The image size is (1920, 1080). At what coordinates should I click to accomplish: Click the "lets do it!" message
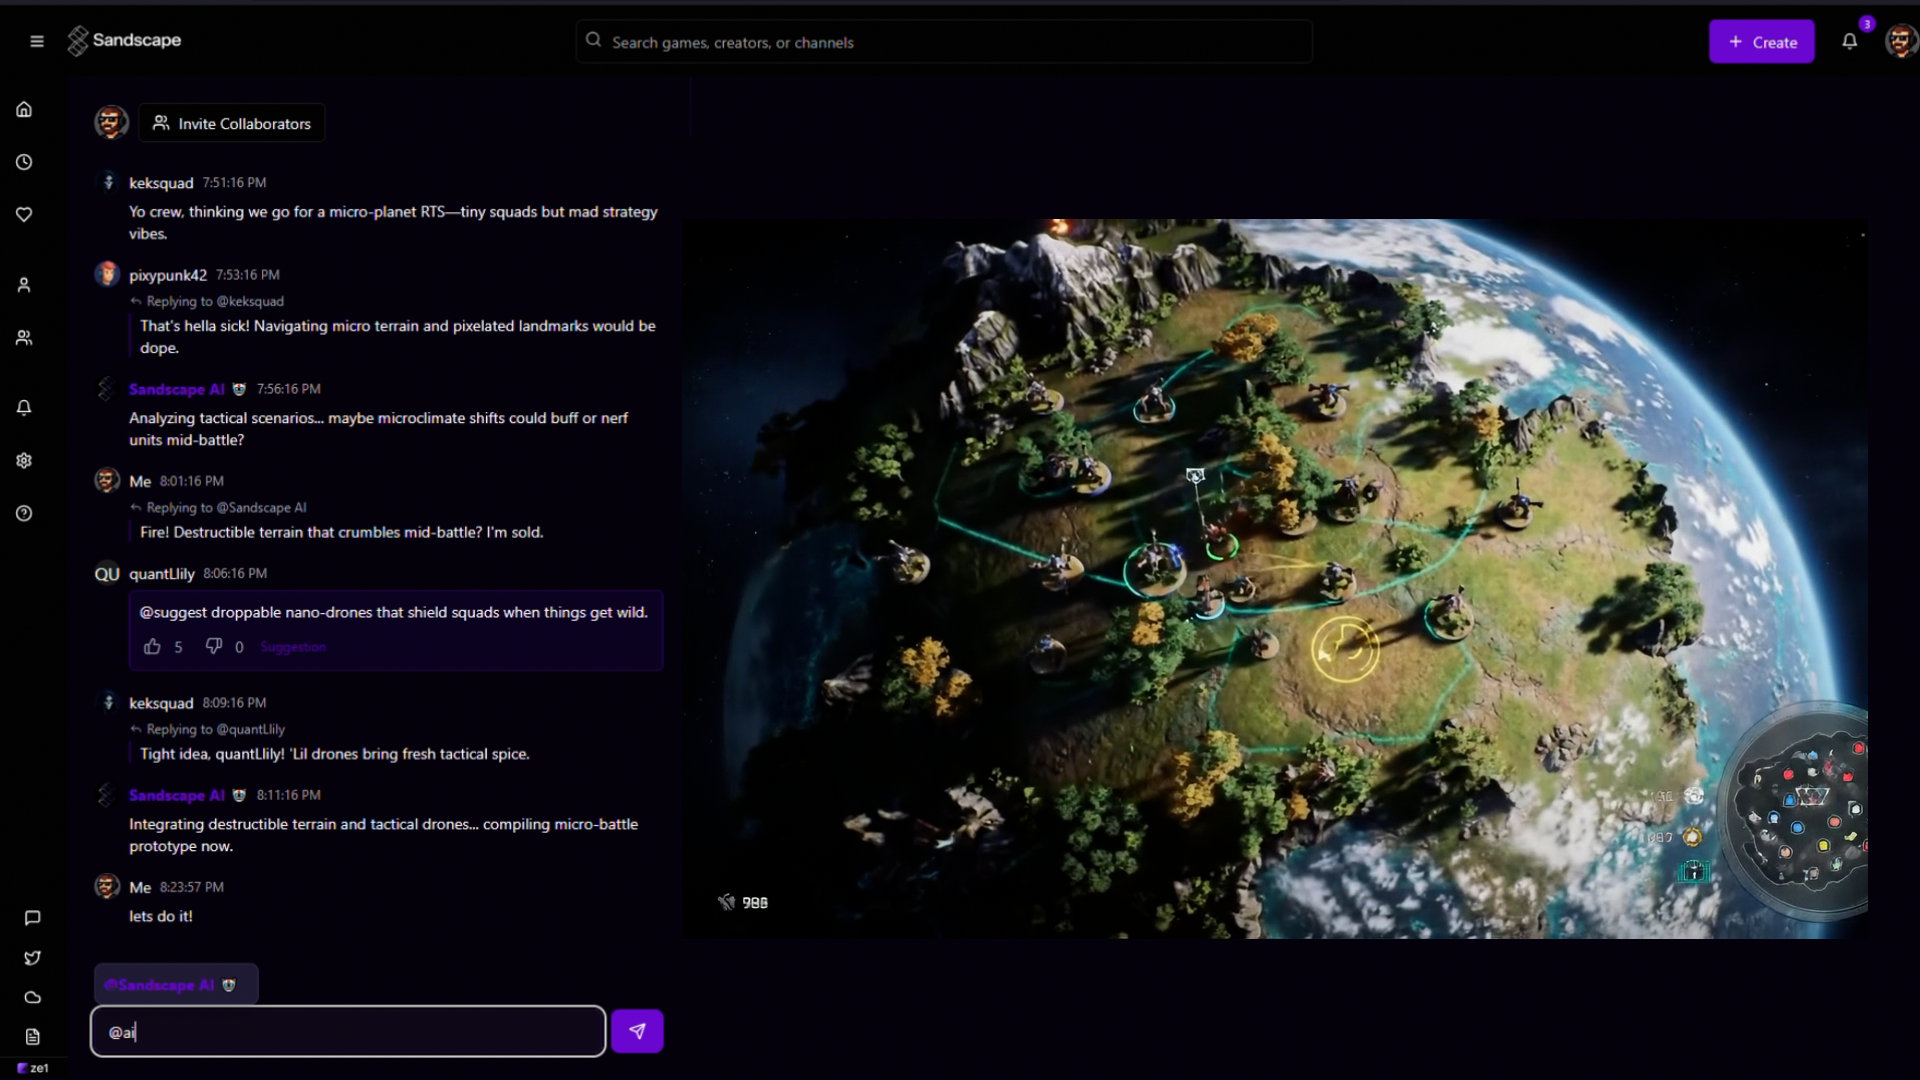coord(161,916)
